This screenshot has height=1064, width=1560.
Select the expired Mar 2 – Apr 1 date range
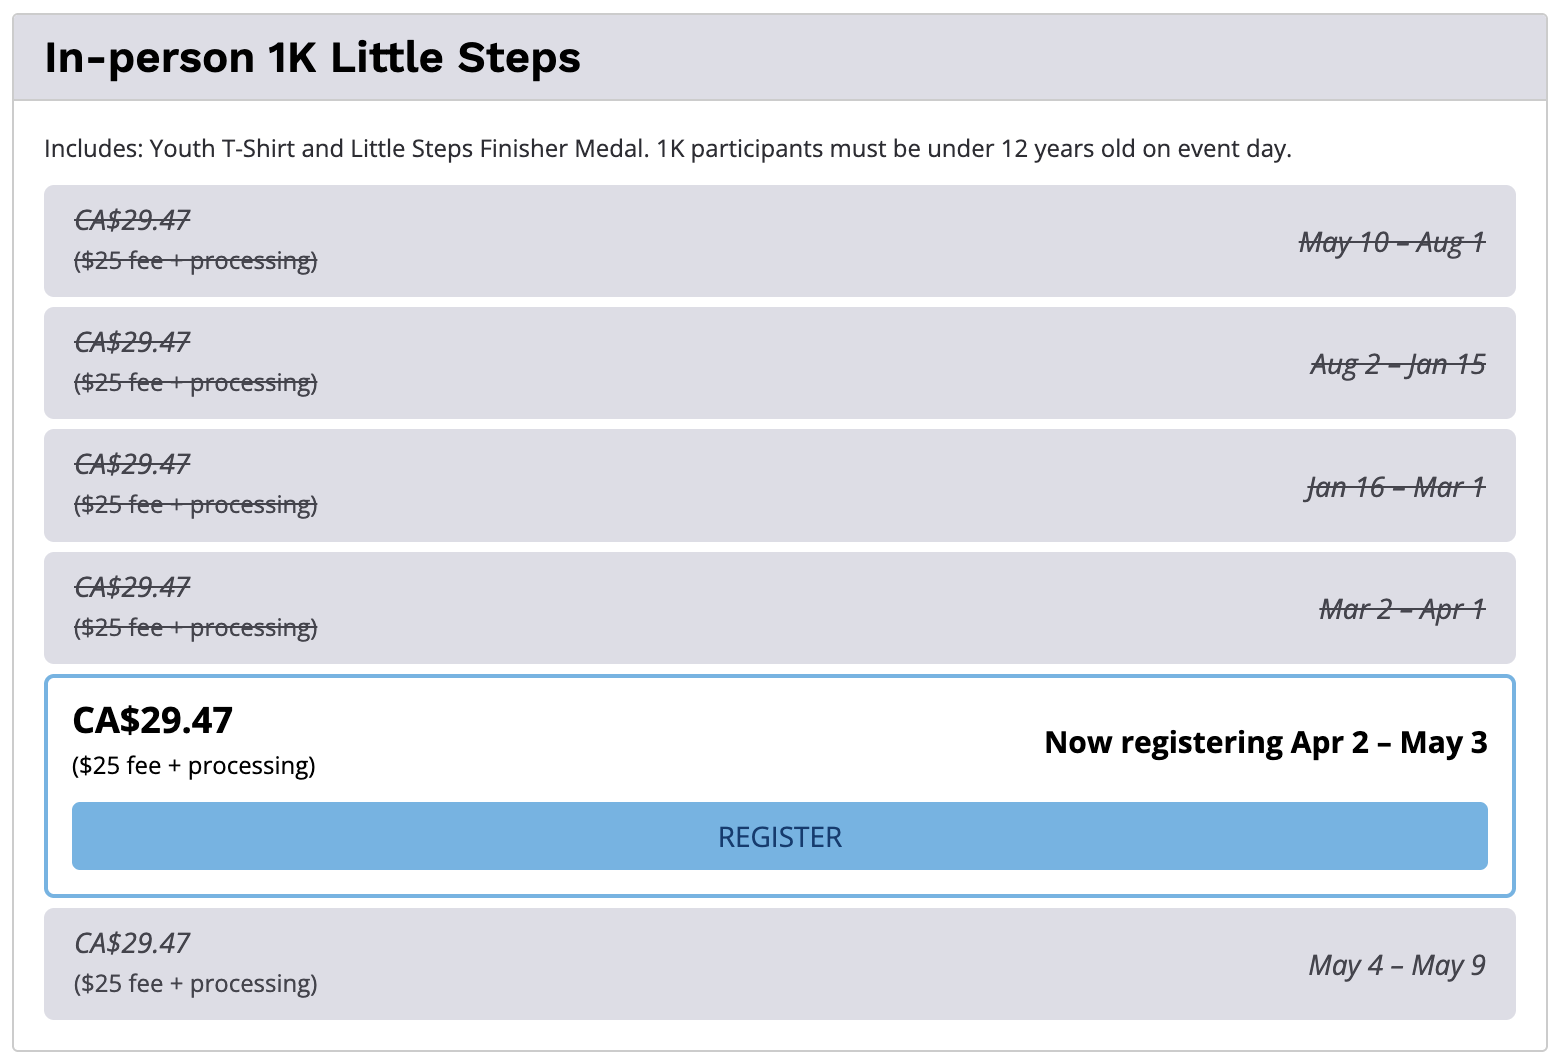click(x=1402, y=609)
